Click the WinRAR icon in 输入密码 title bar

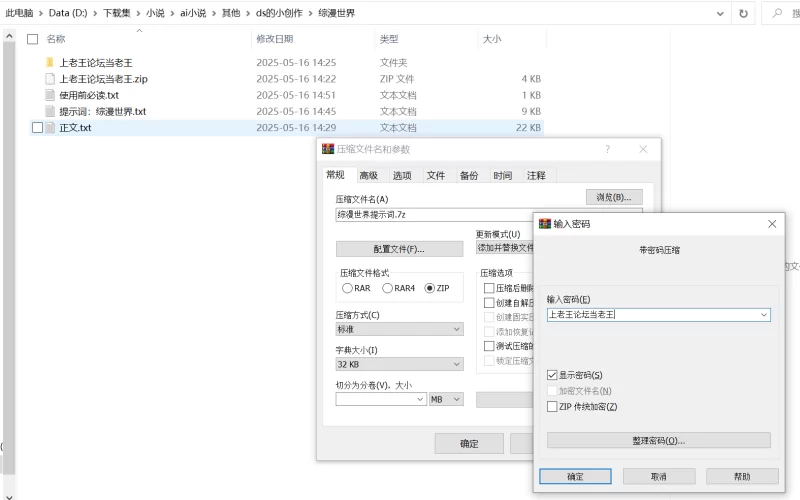click(x=545, y=224)
